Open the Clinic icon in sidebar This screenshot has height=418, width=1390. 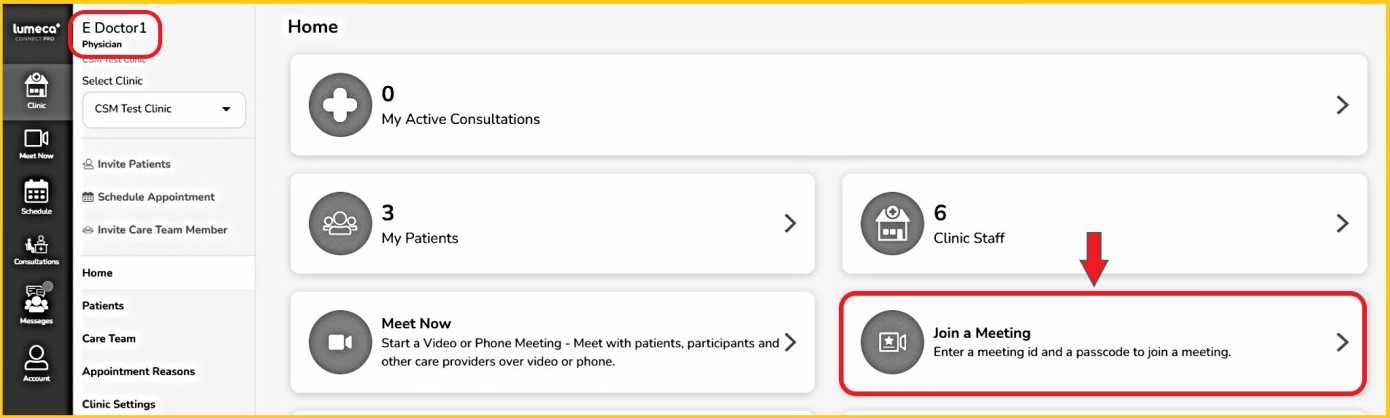(x=36, y=88)
